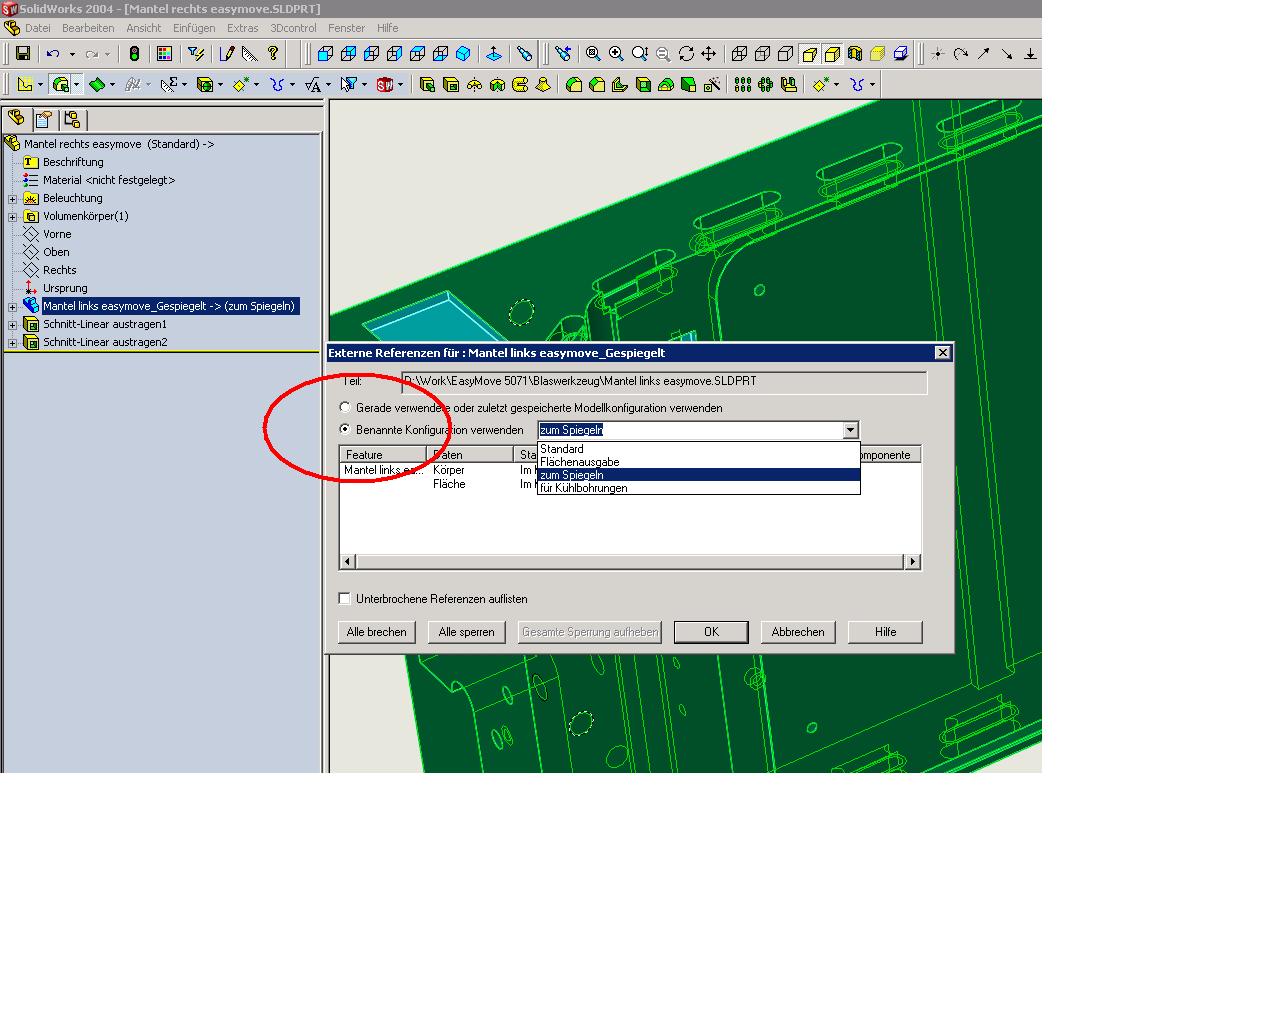Select 'Material <nicht festgelegt>' tree item
The width and height of the screenshot is (1280, 1024).
[x=109, y=180]
